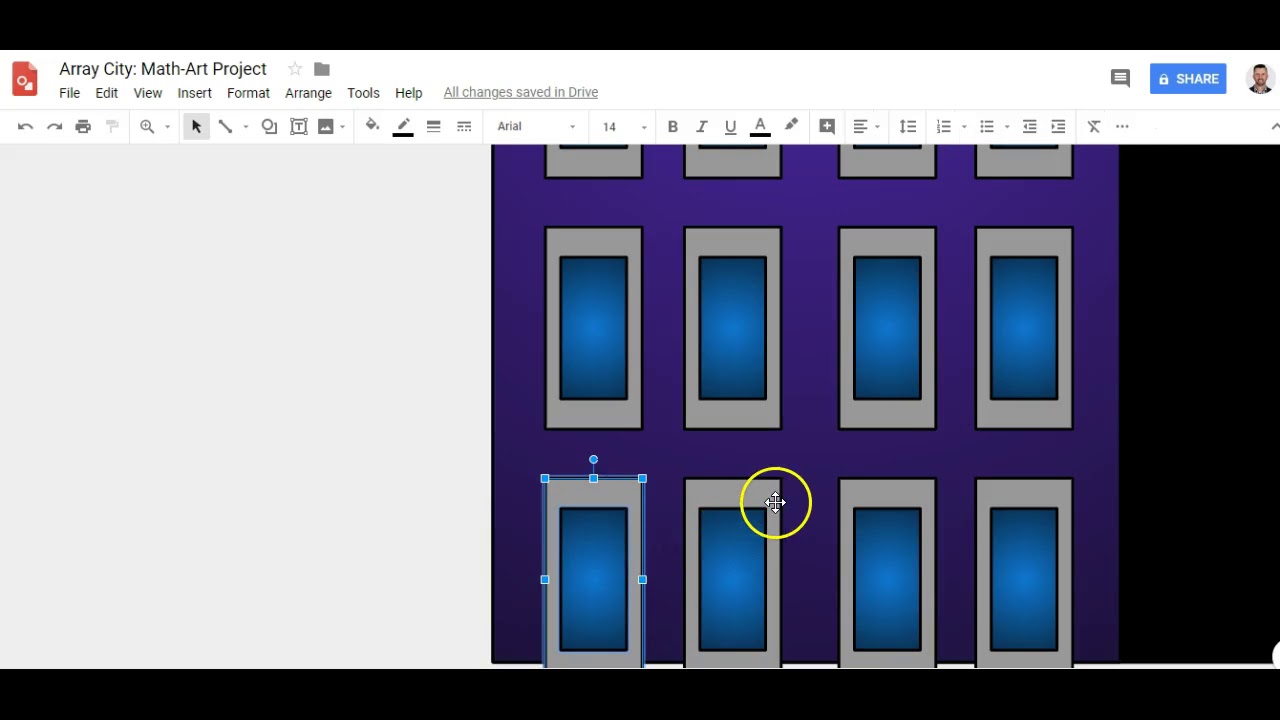
Task: Open the Insert menu
Action: pos(195,93)
